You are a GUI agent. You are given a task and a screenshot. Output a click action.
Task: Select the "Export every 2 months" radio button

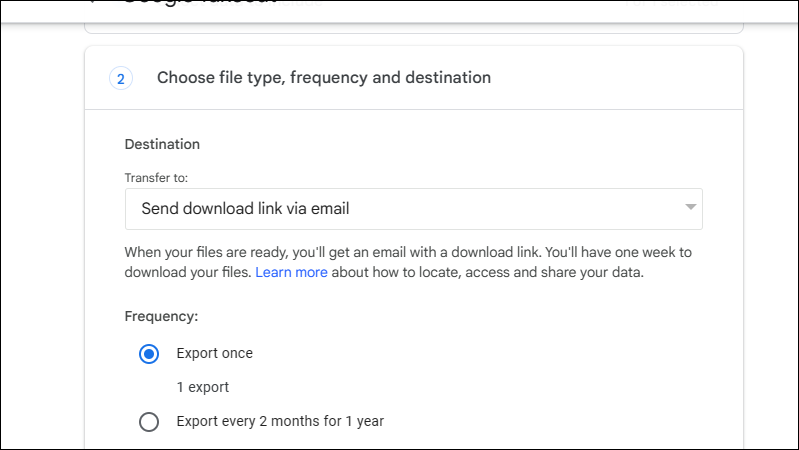(149, 422)
